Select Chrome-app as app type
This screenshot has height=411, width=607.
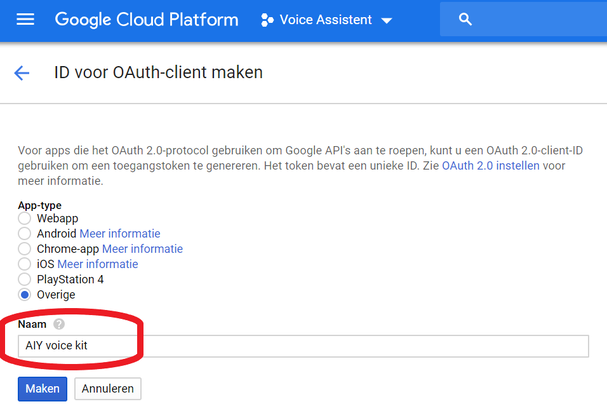click(x=25, y=249)
